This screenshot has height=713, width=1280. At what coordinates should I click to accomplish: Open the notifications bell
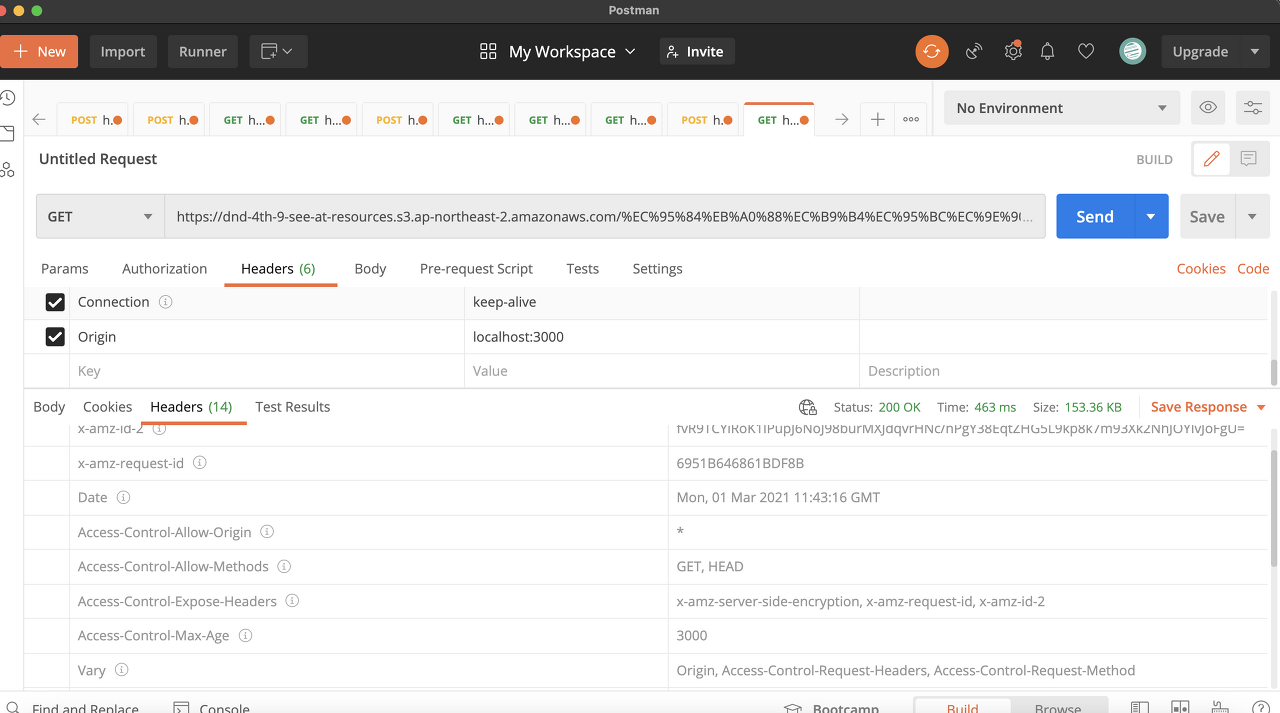[x=1047, y=52]
